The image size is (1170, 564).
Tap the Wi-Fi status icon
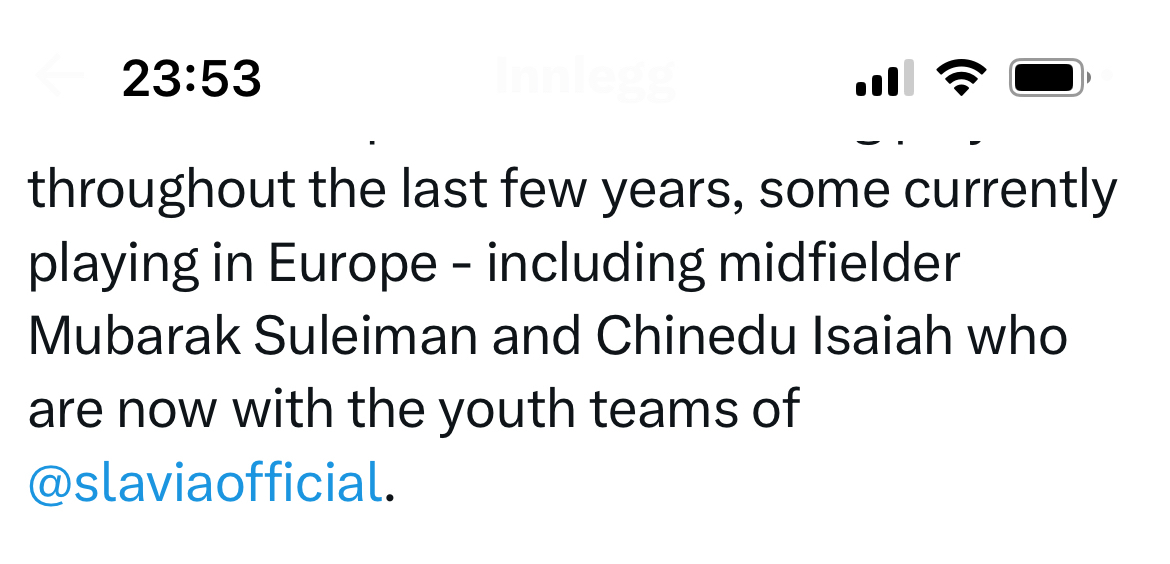[x=961, y=78]
